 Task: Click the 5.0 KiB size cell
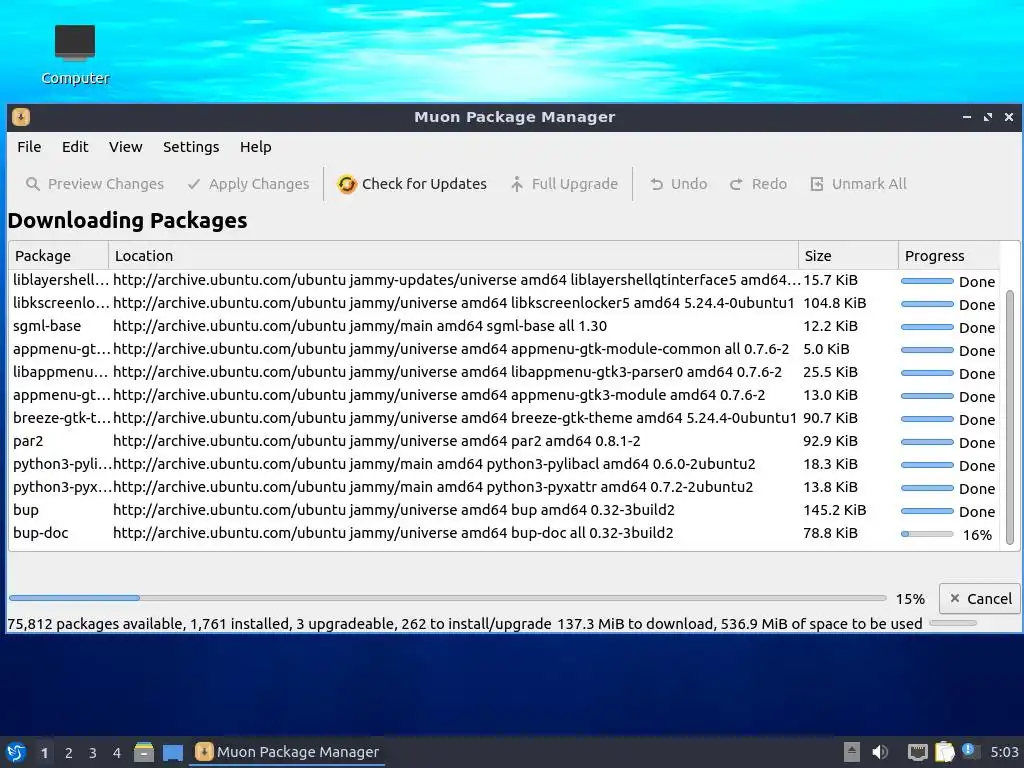pos(826,349)
